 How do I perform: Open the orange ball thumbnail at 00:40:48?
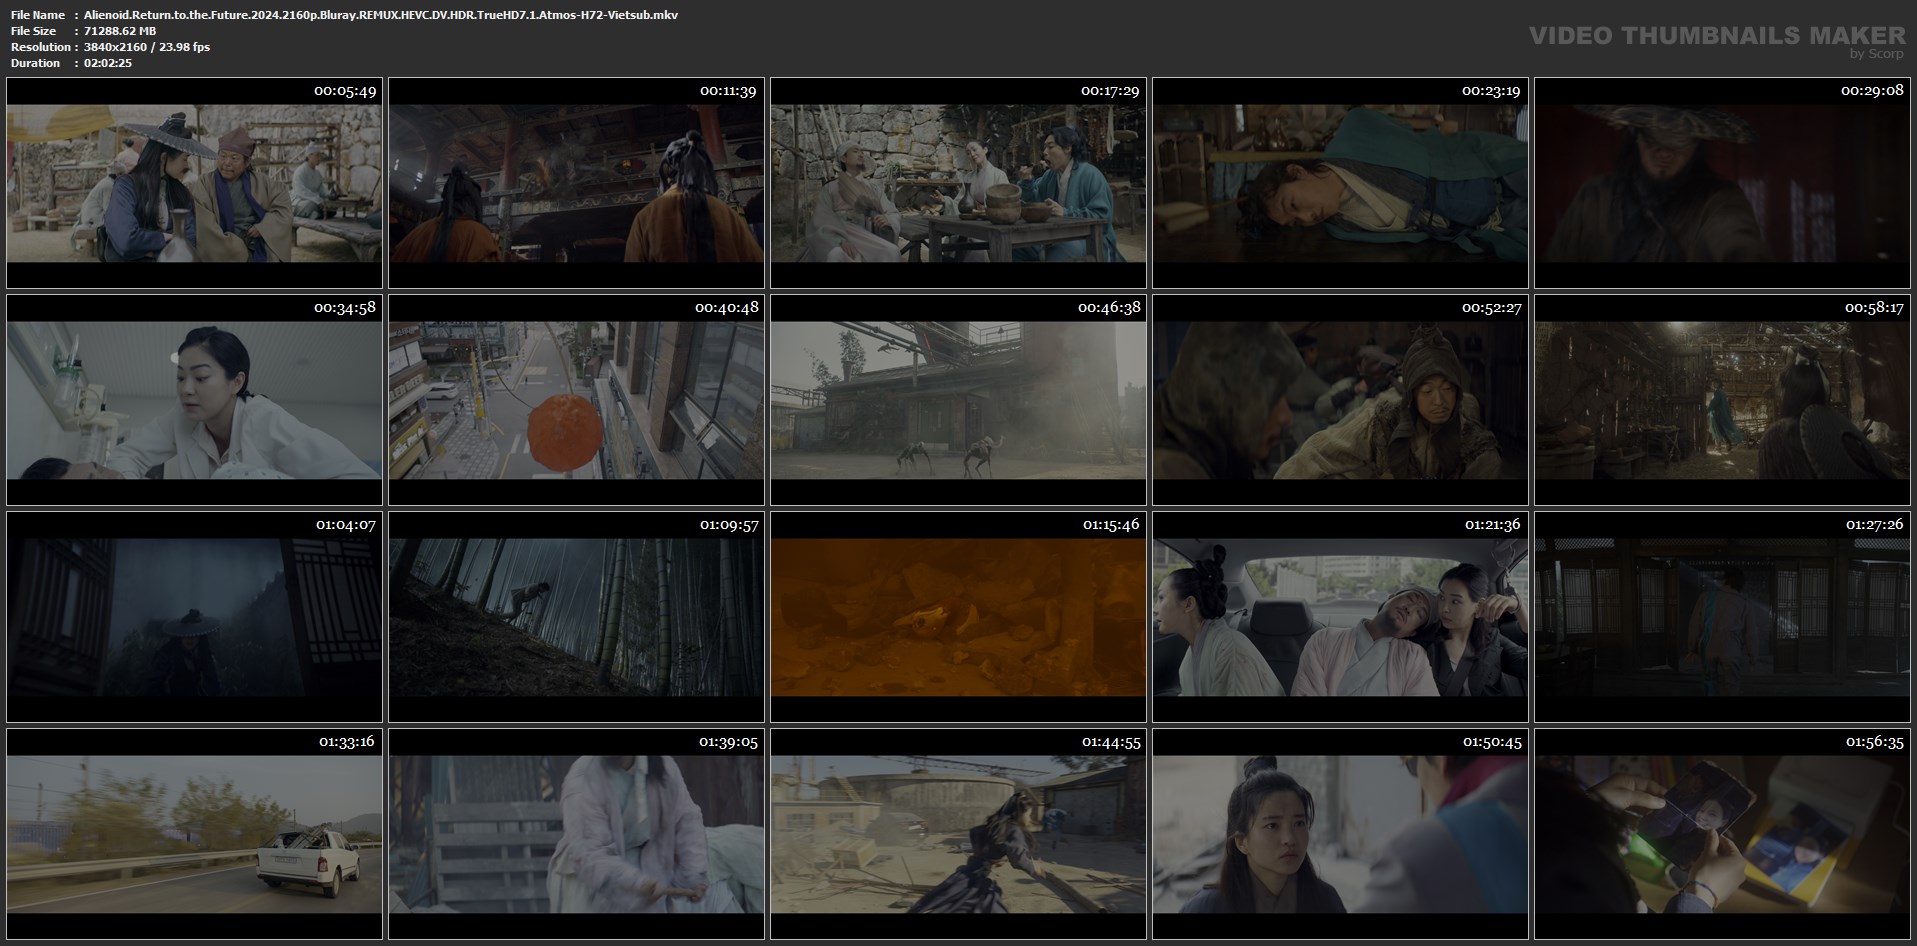[576, 400]
